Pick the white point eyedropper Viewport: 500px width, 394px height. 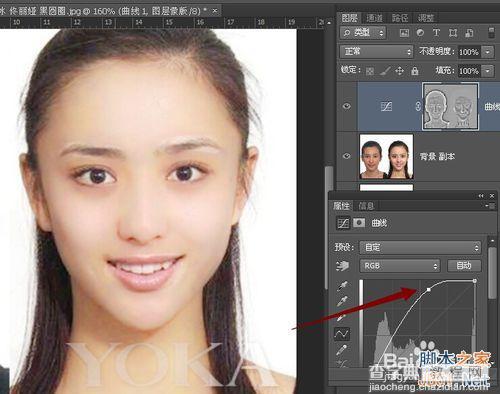coord(342,317)
